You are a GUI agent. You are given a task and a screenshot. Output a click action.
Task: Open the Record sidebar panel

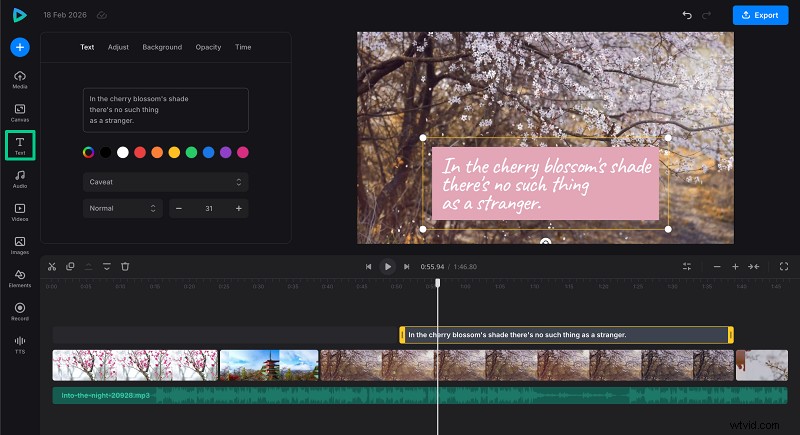click(20, 312)
